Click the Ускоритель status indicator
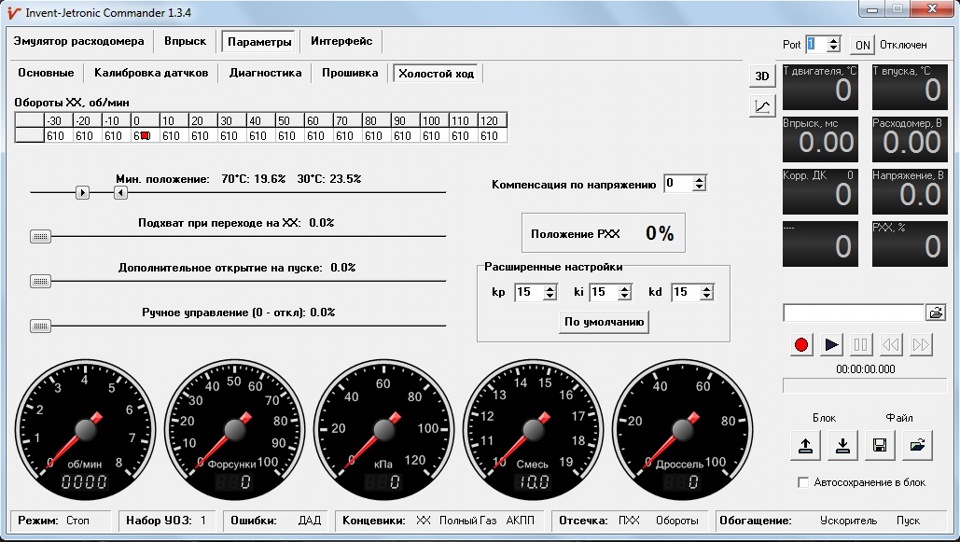Screen dimensions: 960x542 [849, 521]
